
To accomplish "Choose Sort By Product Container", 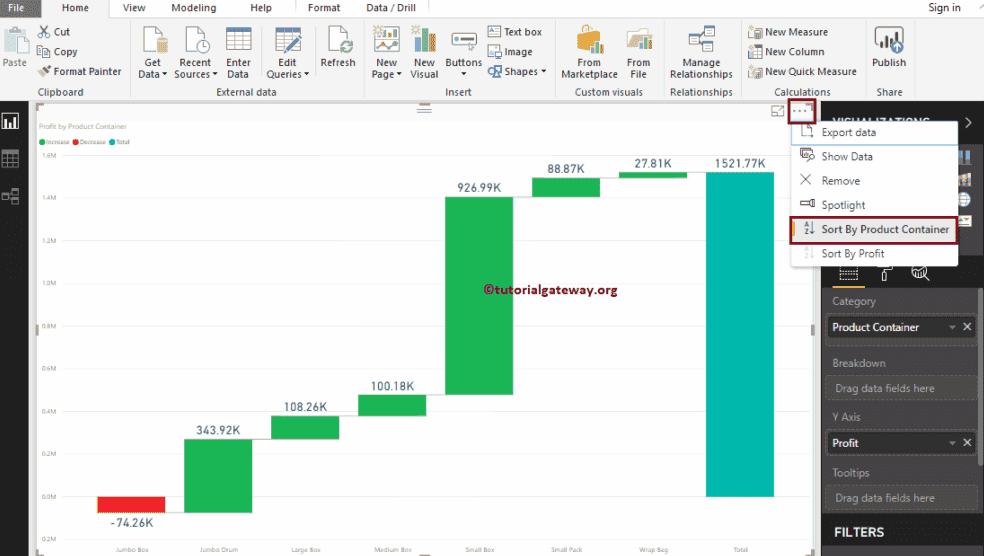I will 874,230.
